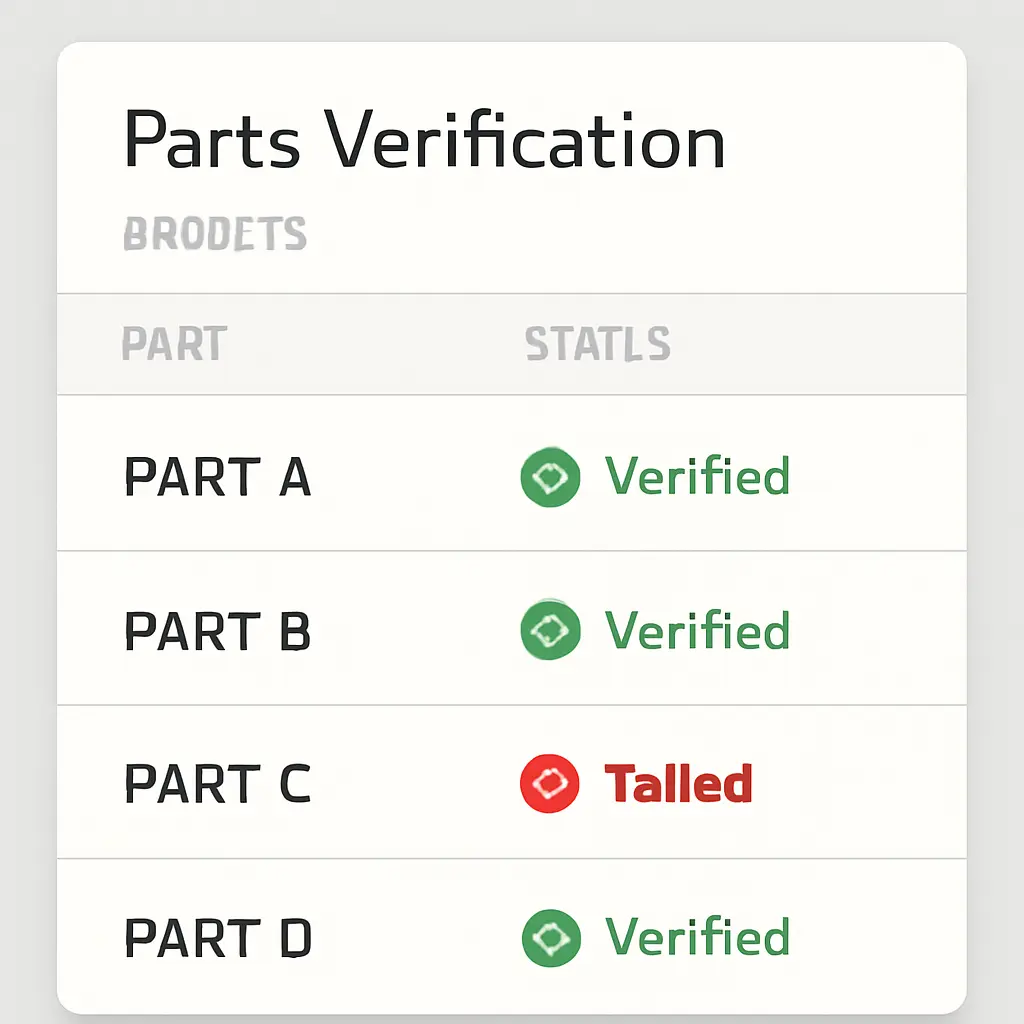
Task: Click the red Talled status text
Action: click(678, 784)
